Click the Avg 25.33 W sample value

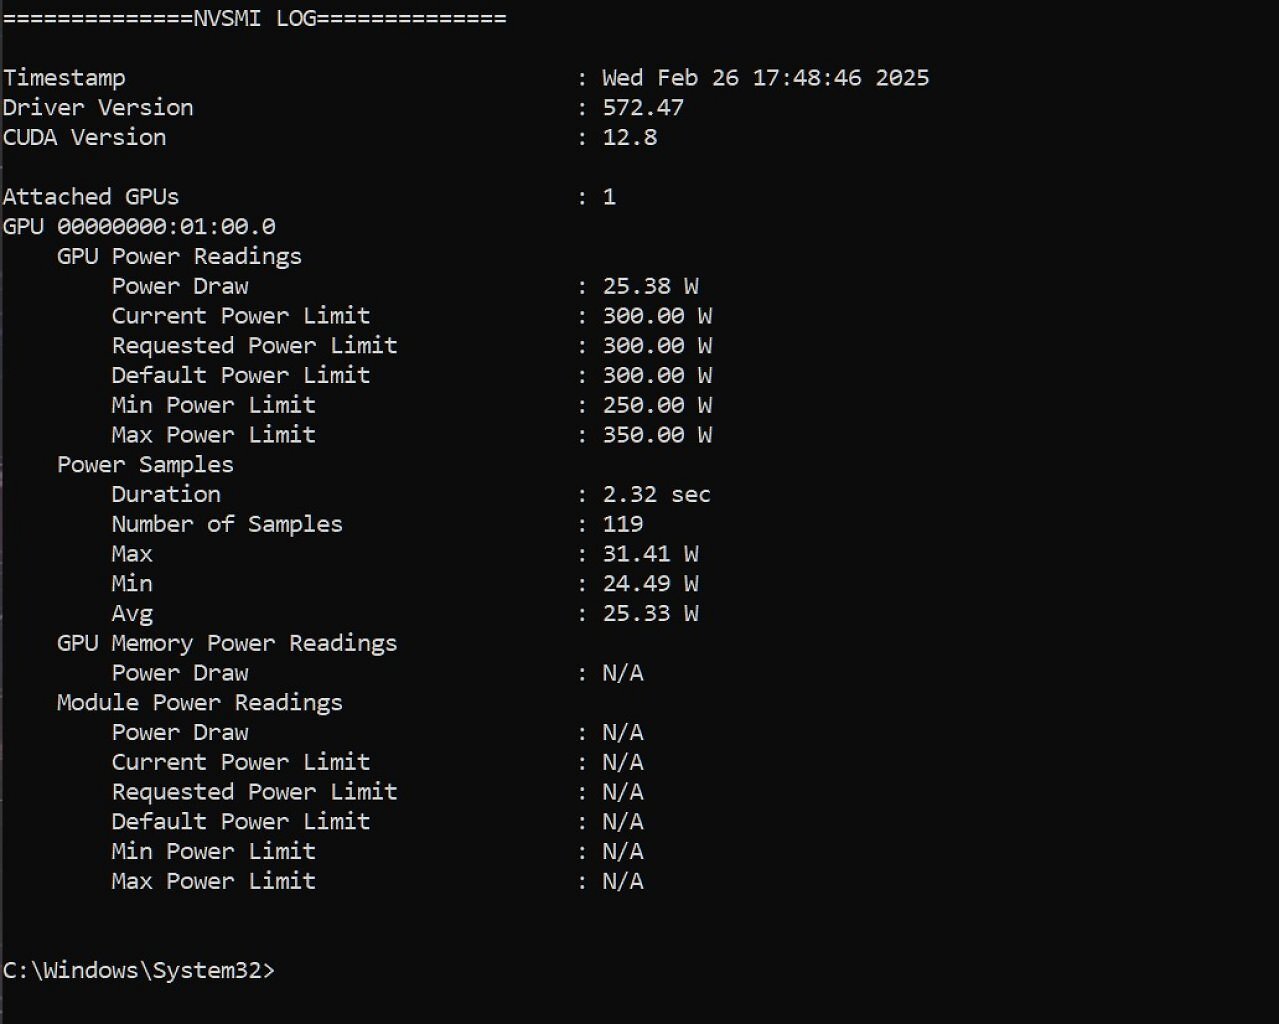point(650,613)
